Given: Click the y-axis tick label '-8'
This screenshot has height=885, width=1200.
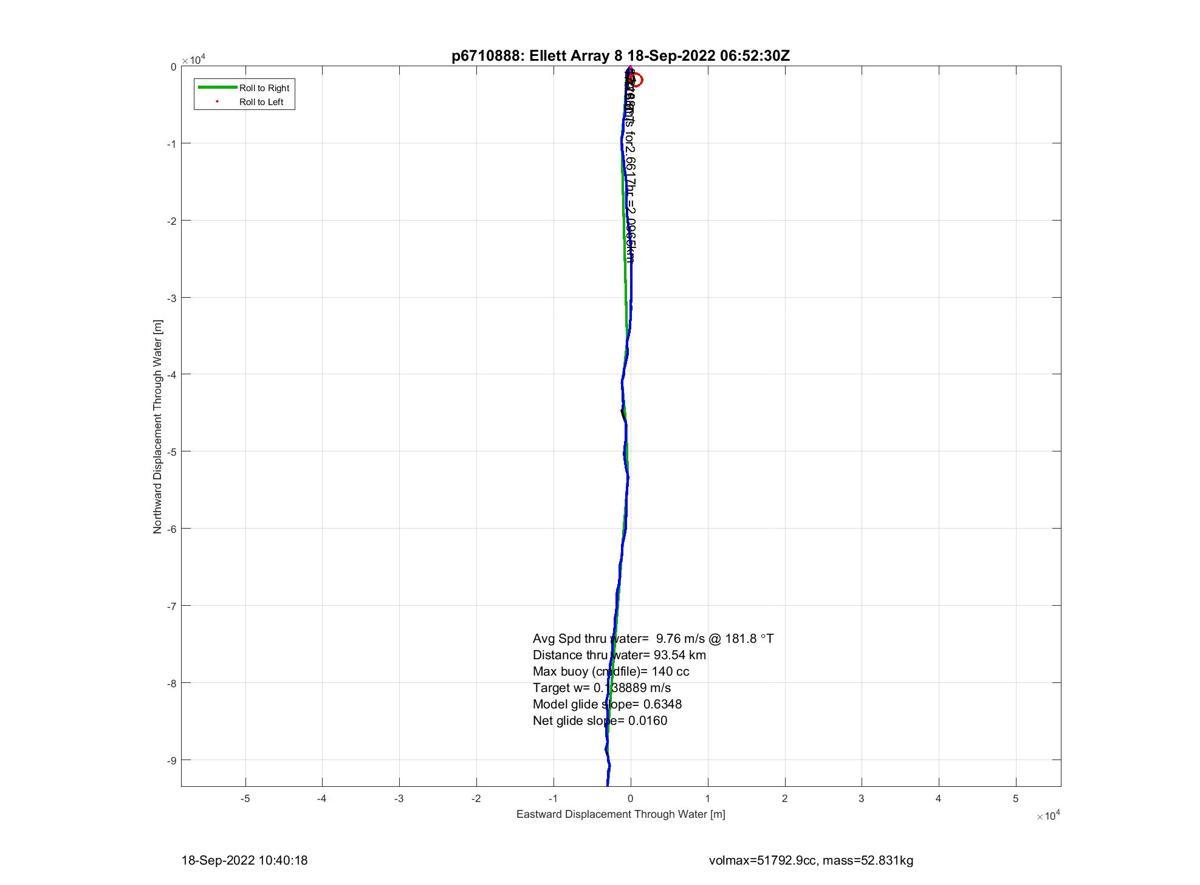Looking at the screenshot, I should click(172, 683).
